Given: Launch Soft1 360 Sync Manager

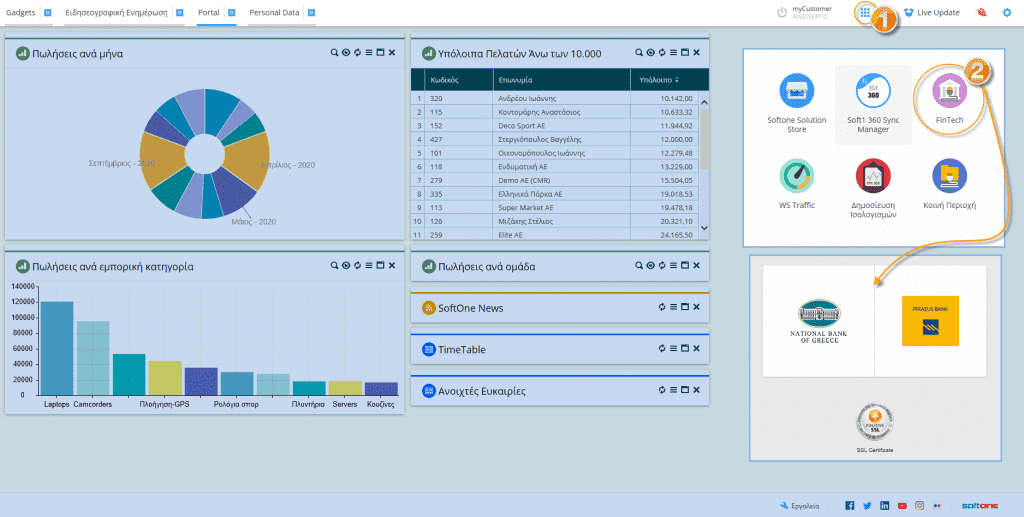Looking at the screenshot, I should (x=873, y=93).
